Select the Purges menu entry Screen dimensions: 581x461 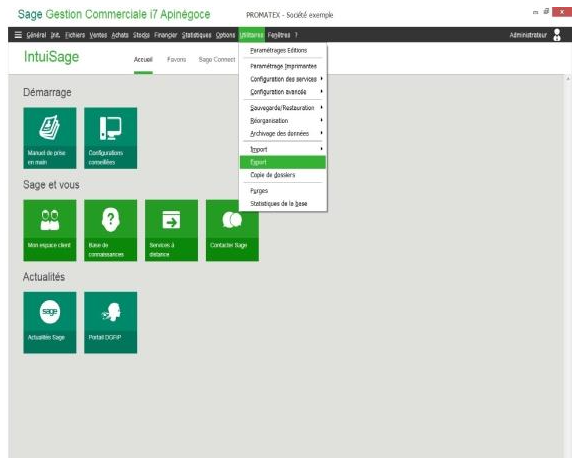[x=283, y=190]
